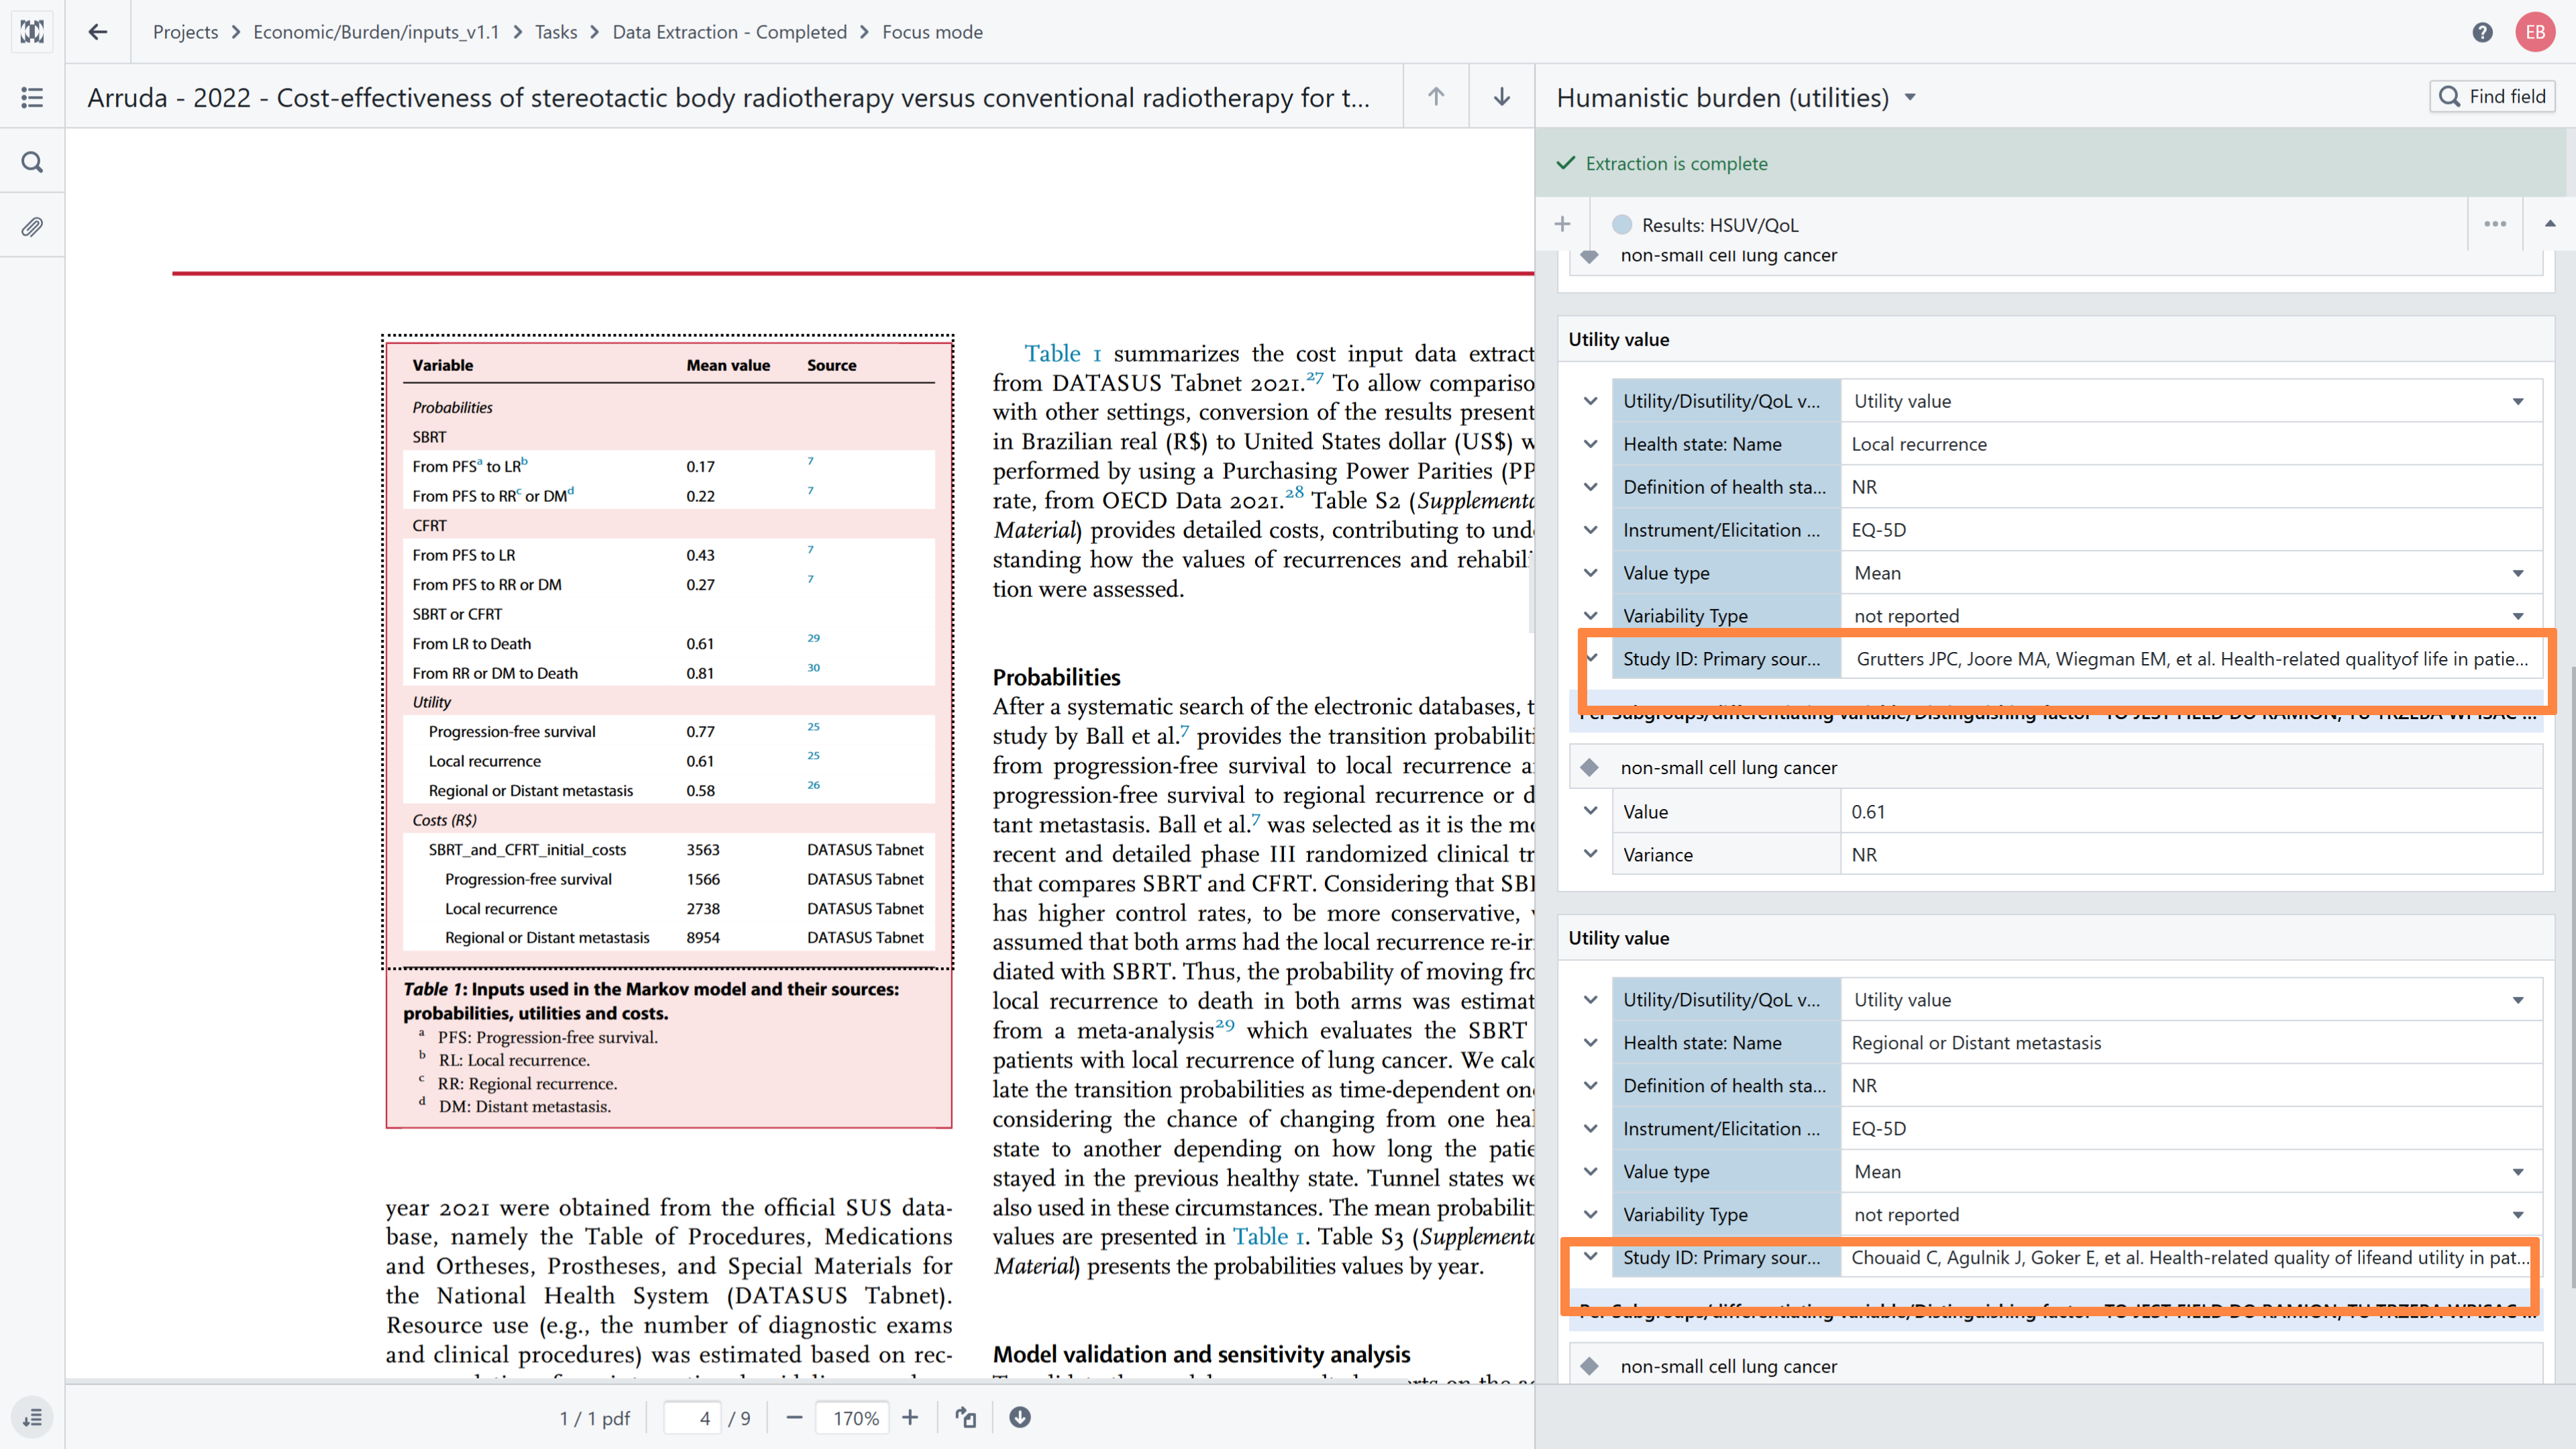Open Utility/Disutility dropdown for Regional or Distant metastasis
This screenshot has height=1449, width=2576.
[2192, 1000]
